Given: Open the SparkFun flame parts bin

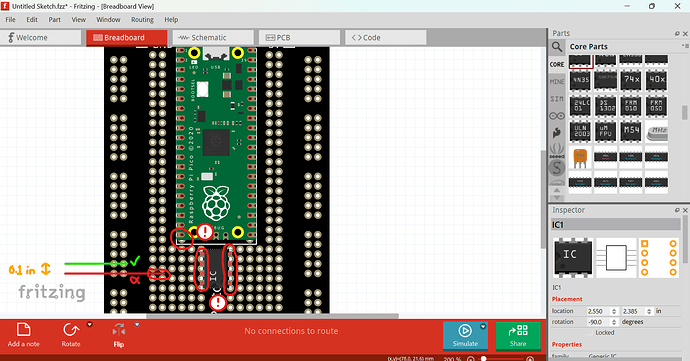Looking at the screenshot, I should (x=557, y=132).
